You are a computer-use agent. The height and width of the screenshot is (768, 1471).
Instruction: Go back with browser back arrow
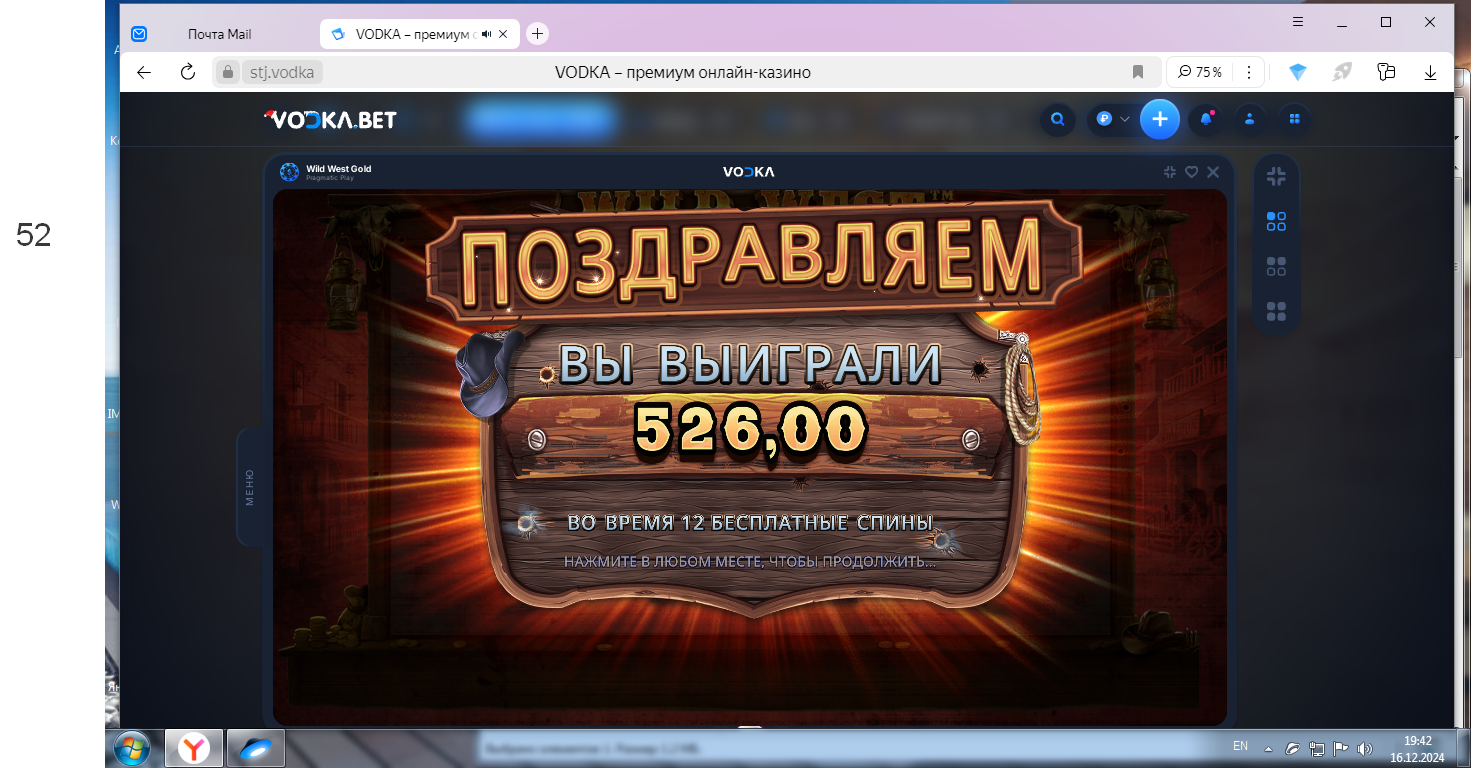point(144,72)
